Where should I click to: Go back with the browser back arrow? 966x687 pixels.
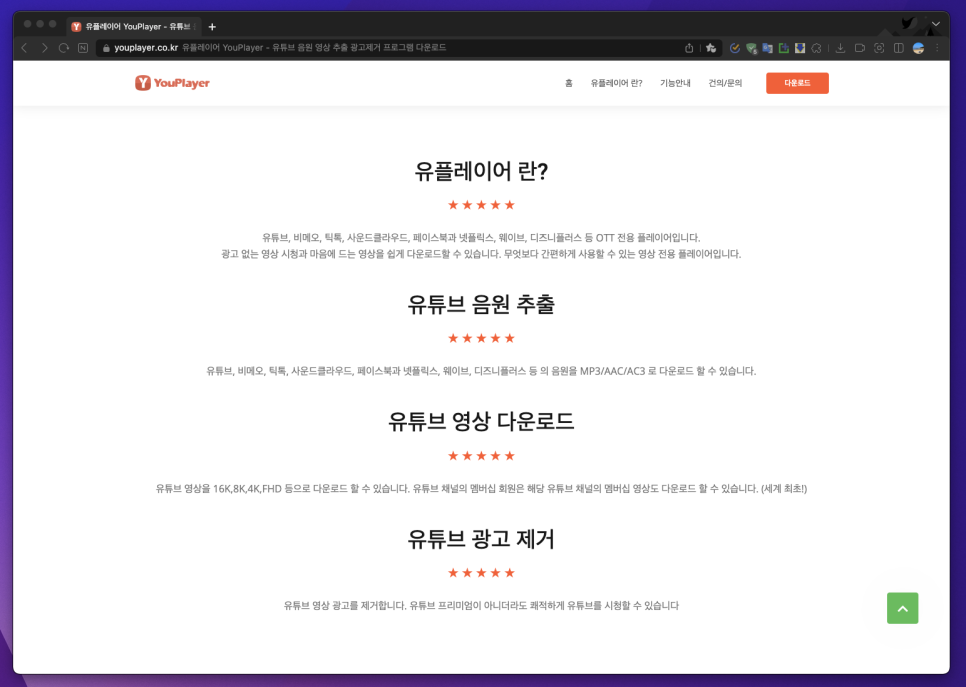(x=25, y=48)
